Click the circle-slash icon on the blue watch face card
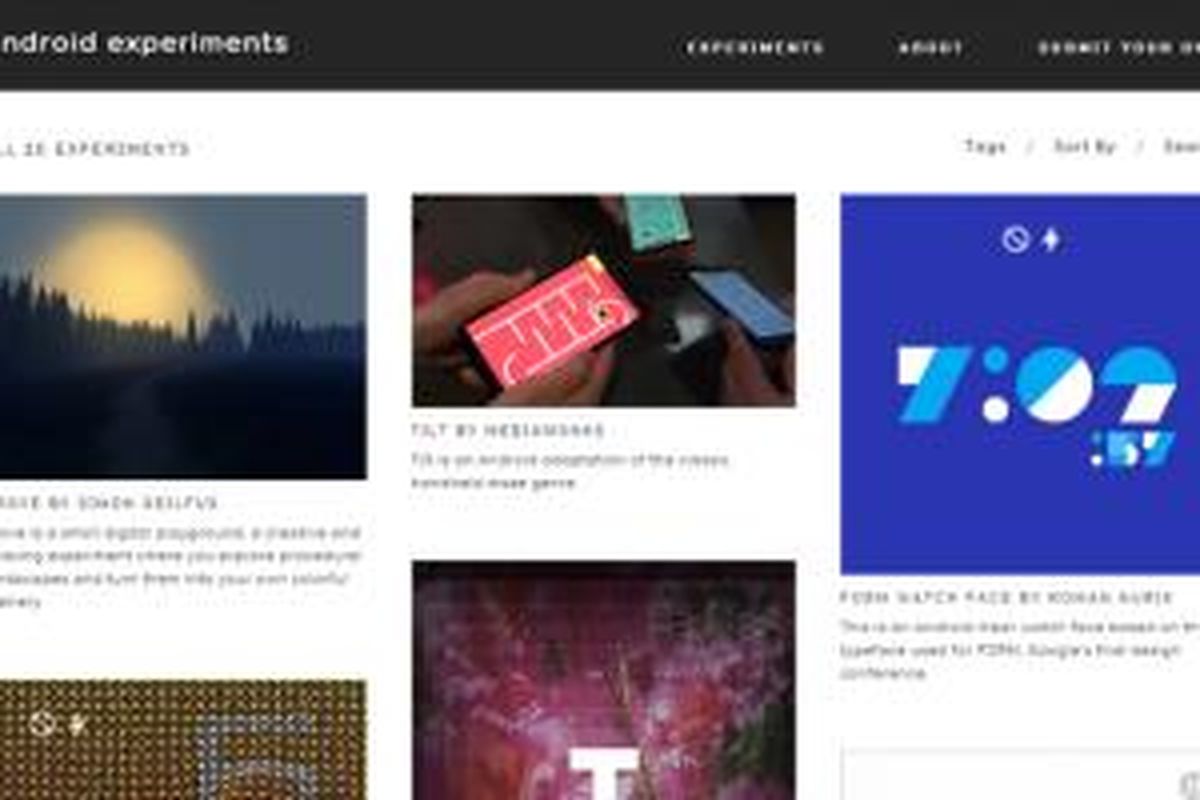The image size is (1200, 800). point(1015,239)
